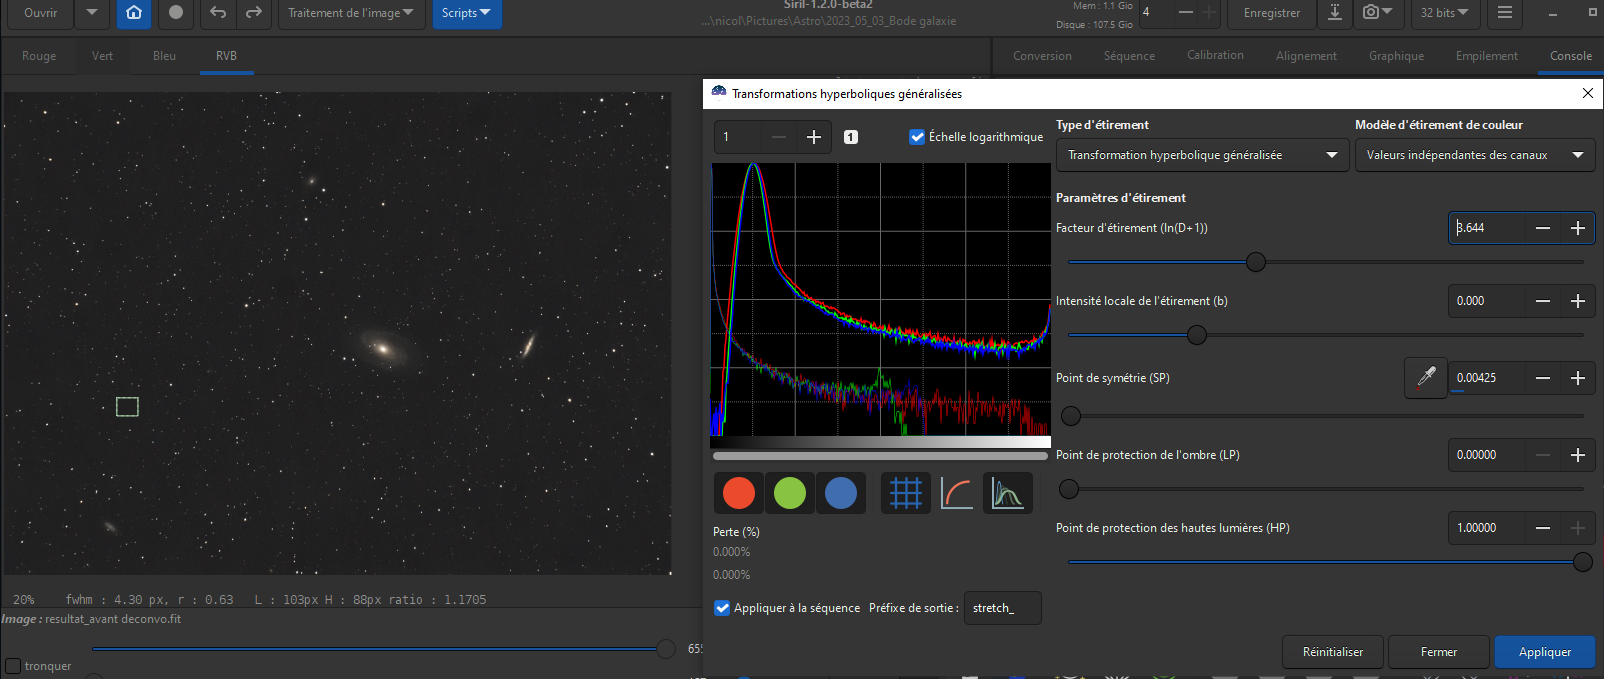Click the Appliquer button
The image size is (1604, 679).
[x=1544, y=652]
